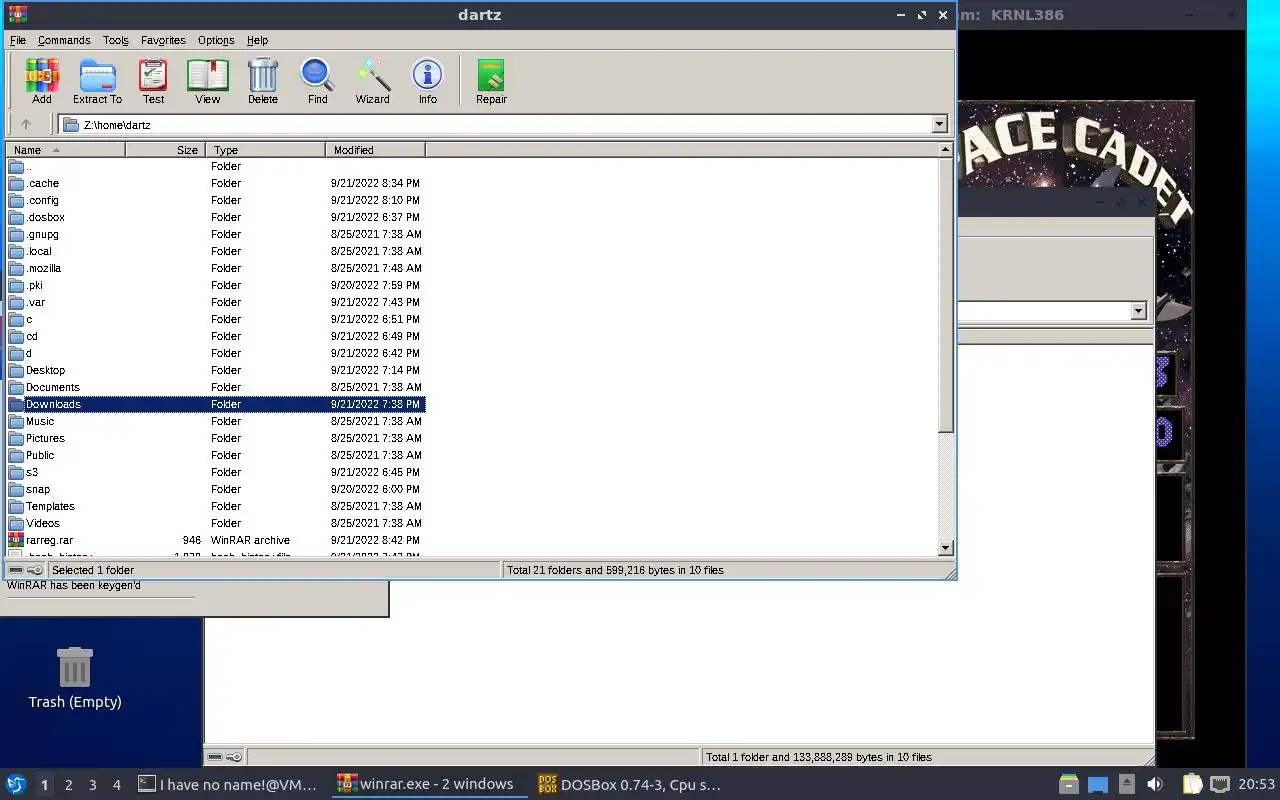Open the Commands menu
The height and width of the screenshot is (800, 1280).
click(64, 40)
